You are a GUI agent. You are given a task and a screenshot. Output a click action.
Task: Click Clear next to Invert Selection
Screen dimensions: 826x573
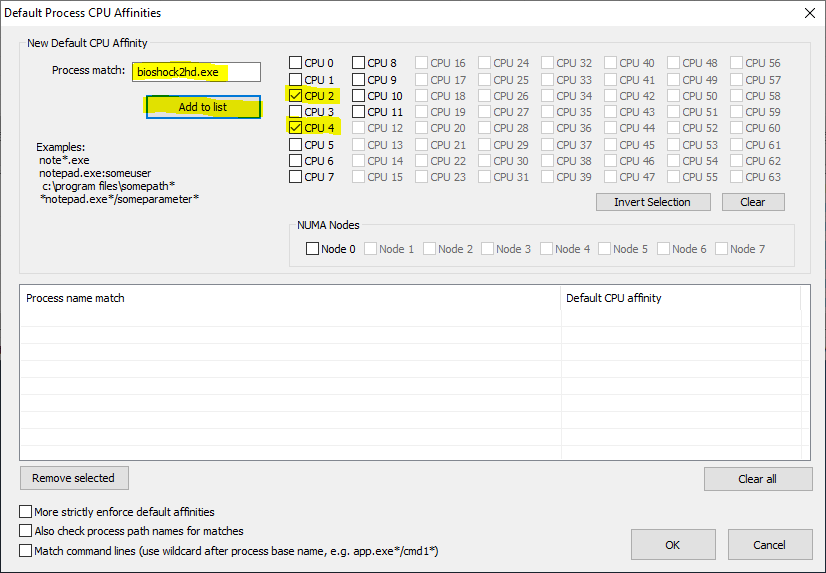pyautogui.click(x=752, y=202)
